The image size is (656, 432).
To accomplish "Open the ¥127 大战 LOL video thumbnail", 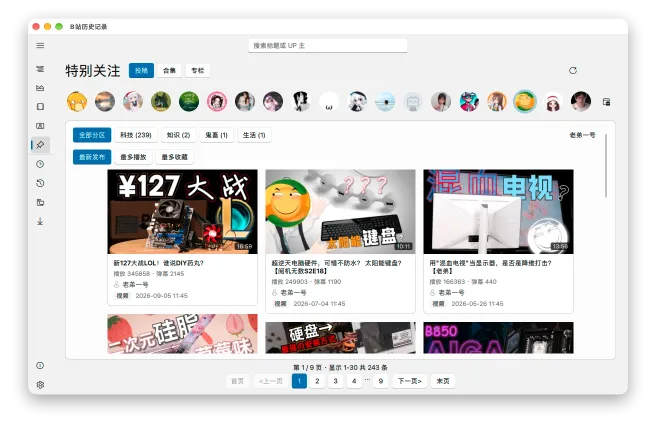I will pos(182,212).
